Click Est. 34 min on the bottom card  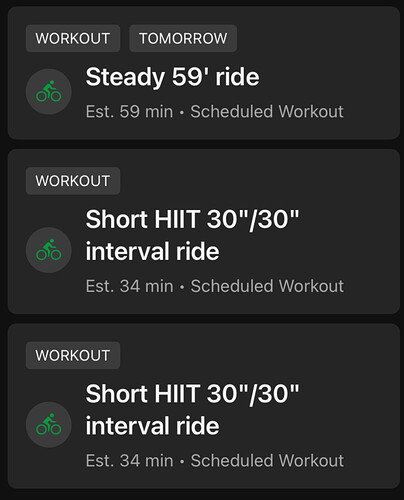[129, 461]
